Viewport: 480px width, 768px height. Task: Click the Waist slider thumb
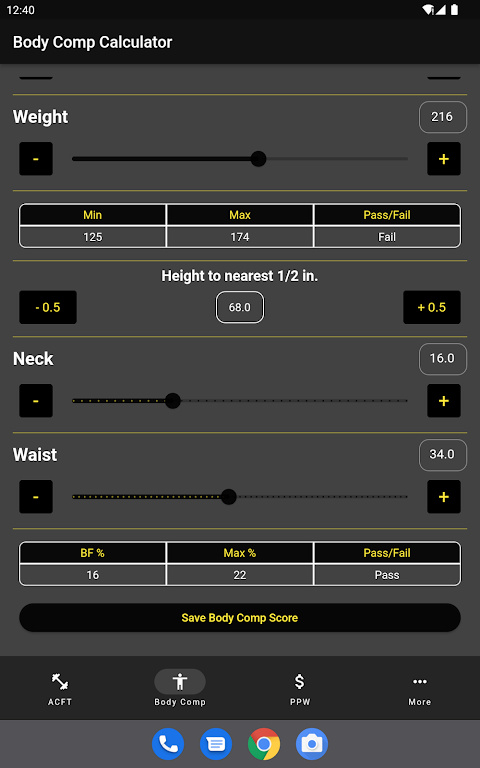229,497
